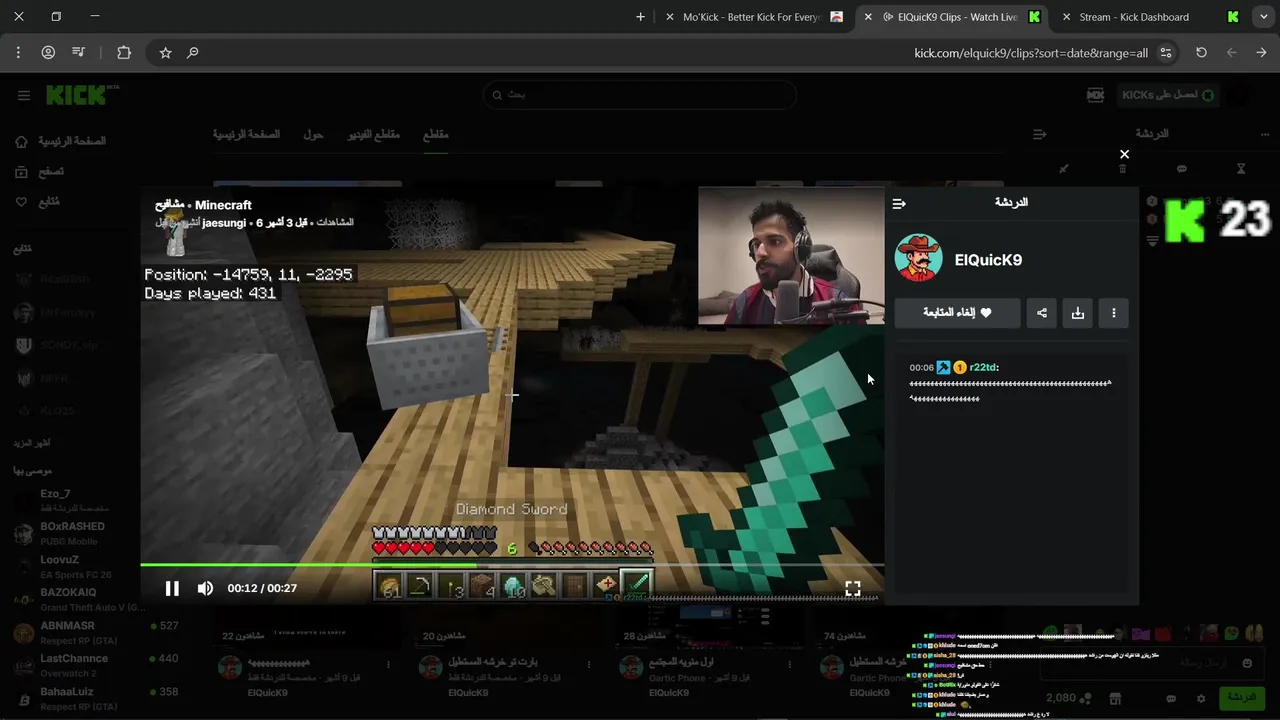Select the clips tab underlined in green

pos(435,135)
